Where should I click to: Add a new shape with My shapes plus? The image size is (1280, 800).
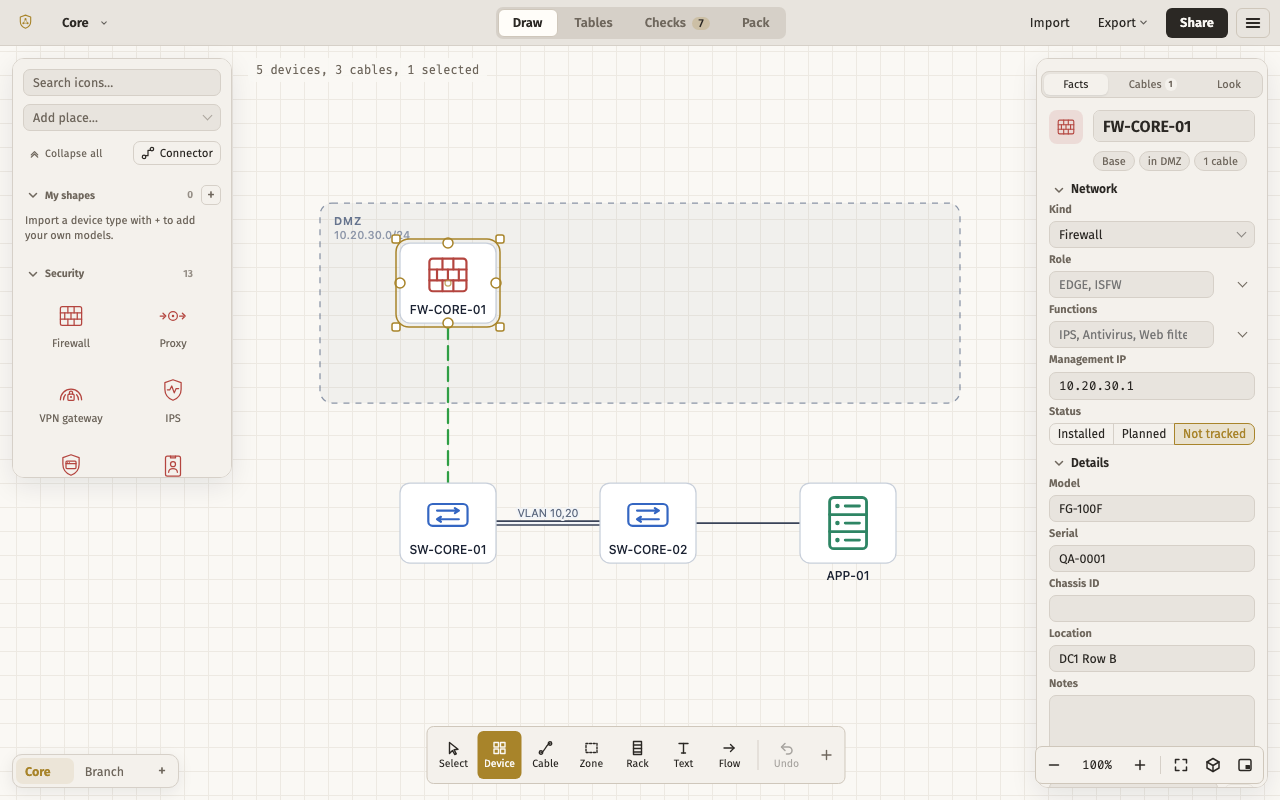211,195
